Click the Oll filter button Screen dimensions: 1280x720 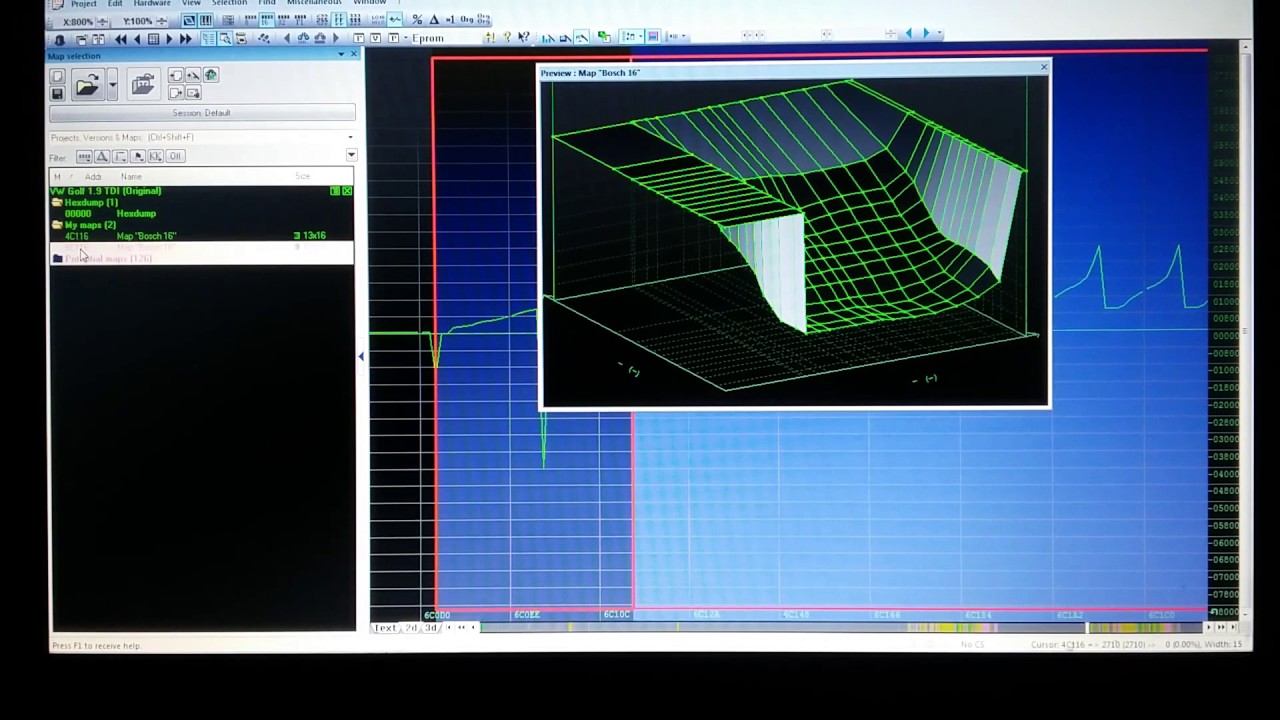click(x=175, y=156)
